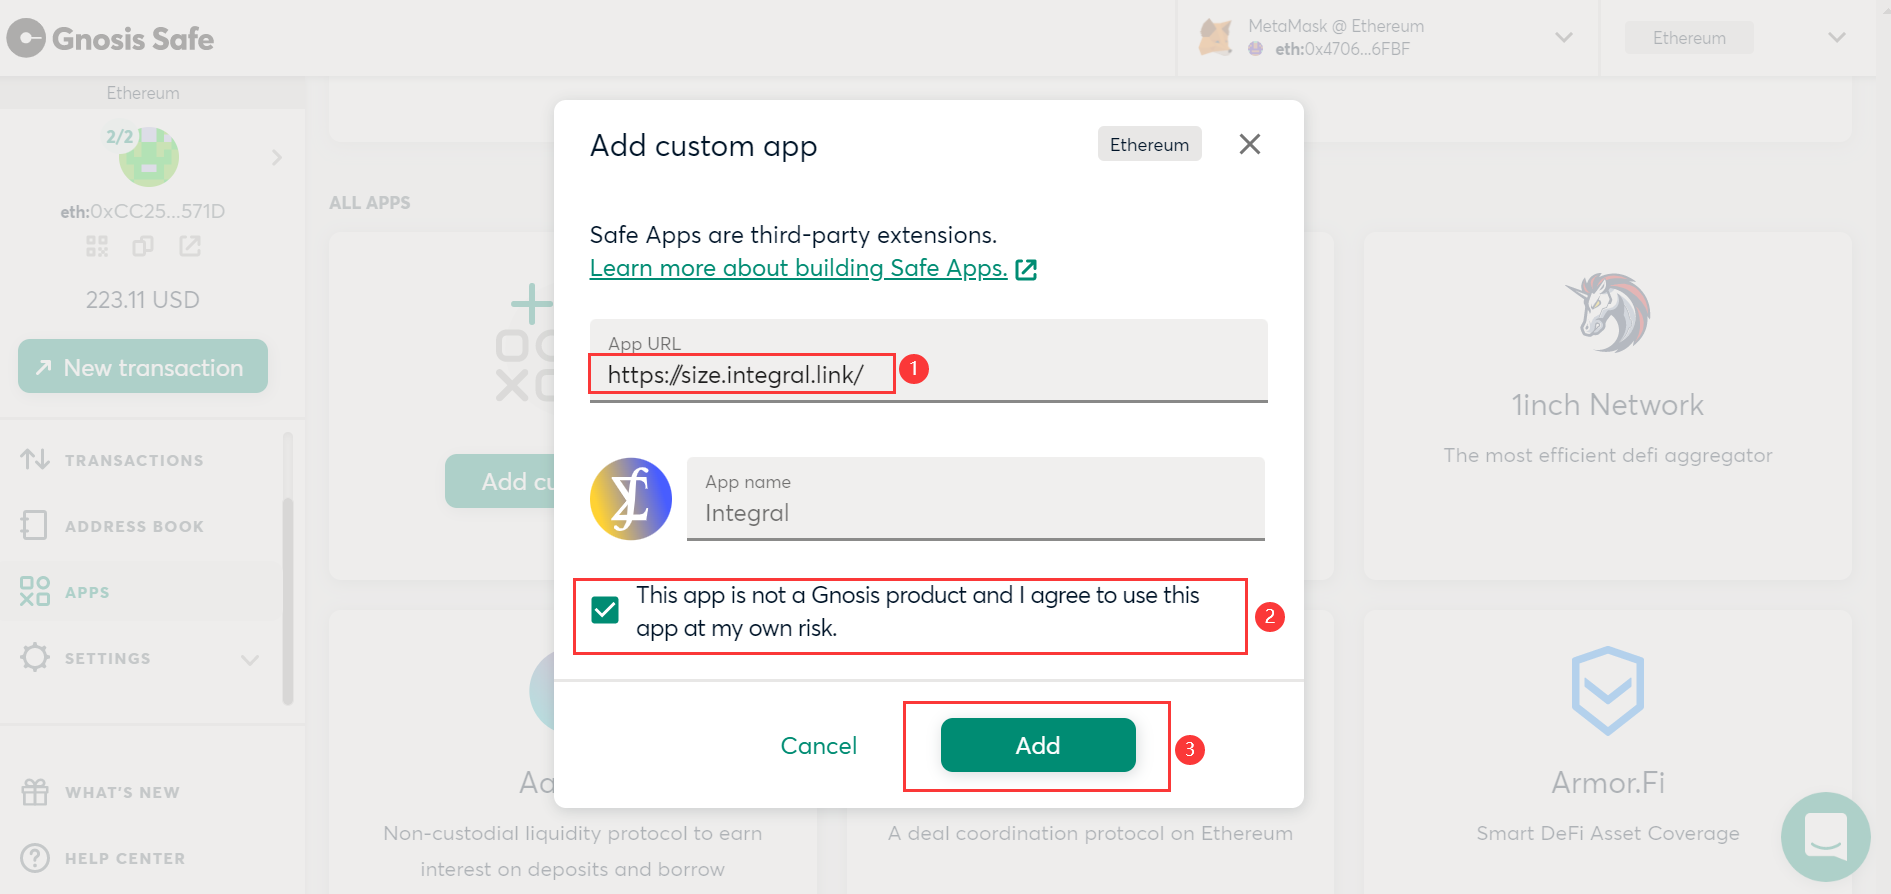
Task: Click the Transactions arrows icon
Action: click(35, 459)
